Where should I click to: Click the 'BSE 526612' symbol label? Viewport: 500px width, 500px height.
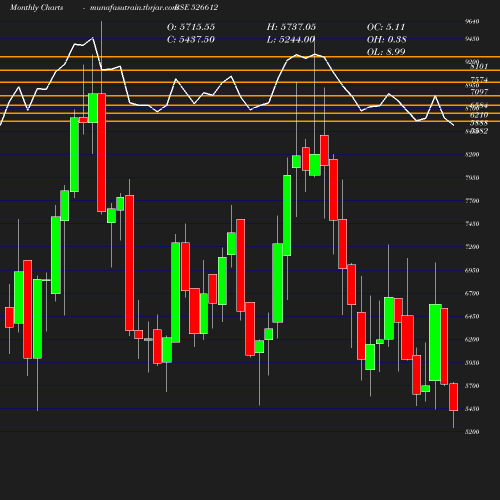tap(197, 7)
